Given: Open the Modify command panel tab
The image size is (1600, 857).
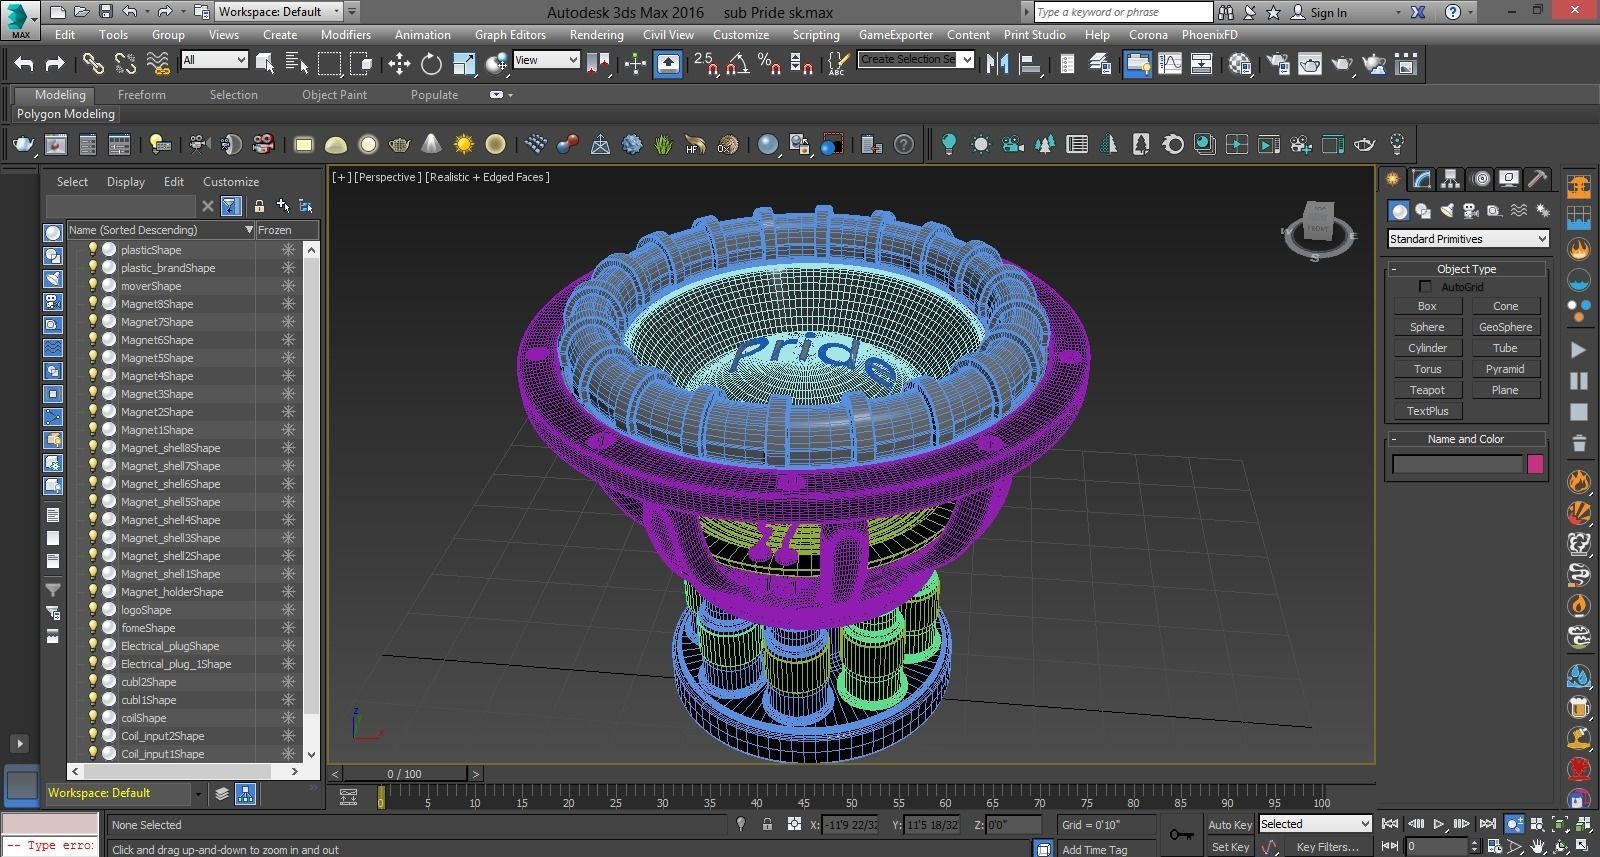Looking at the screenshot, I should (x=1421, y=179).
